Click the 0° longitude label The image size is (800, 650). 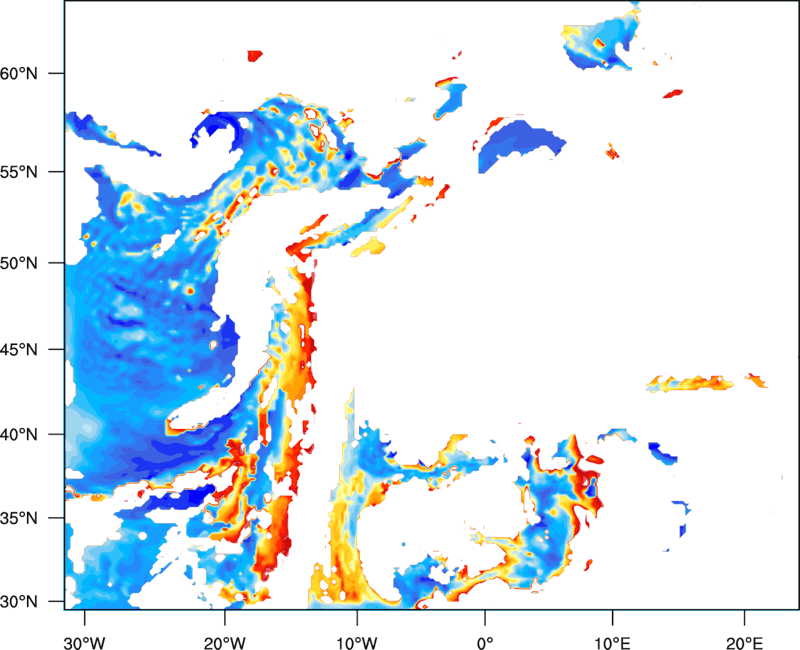point(485,642)
